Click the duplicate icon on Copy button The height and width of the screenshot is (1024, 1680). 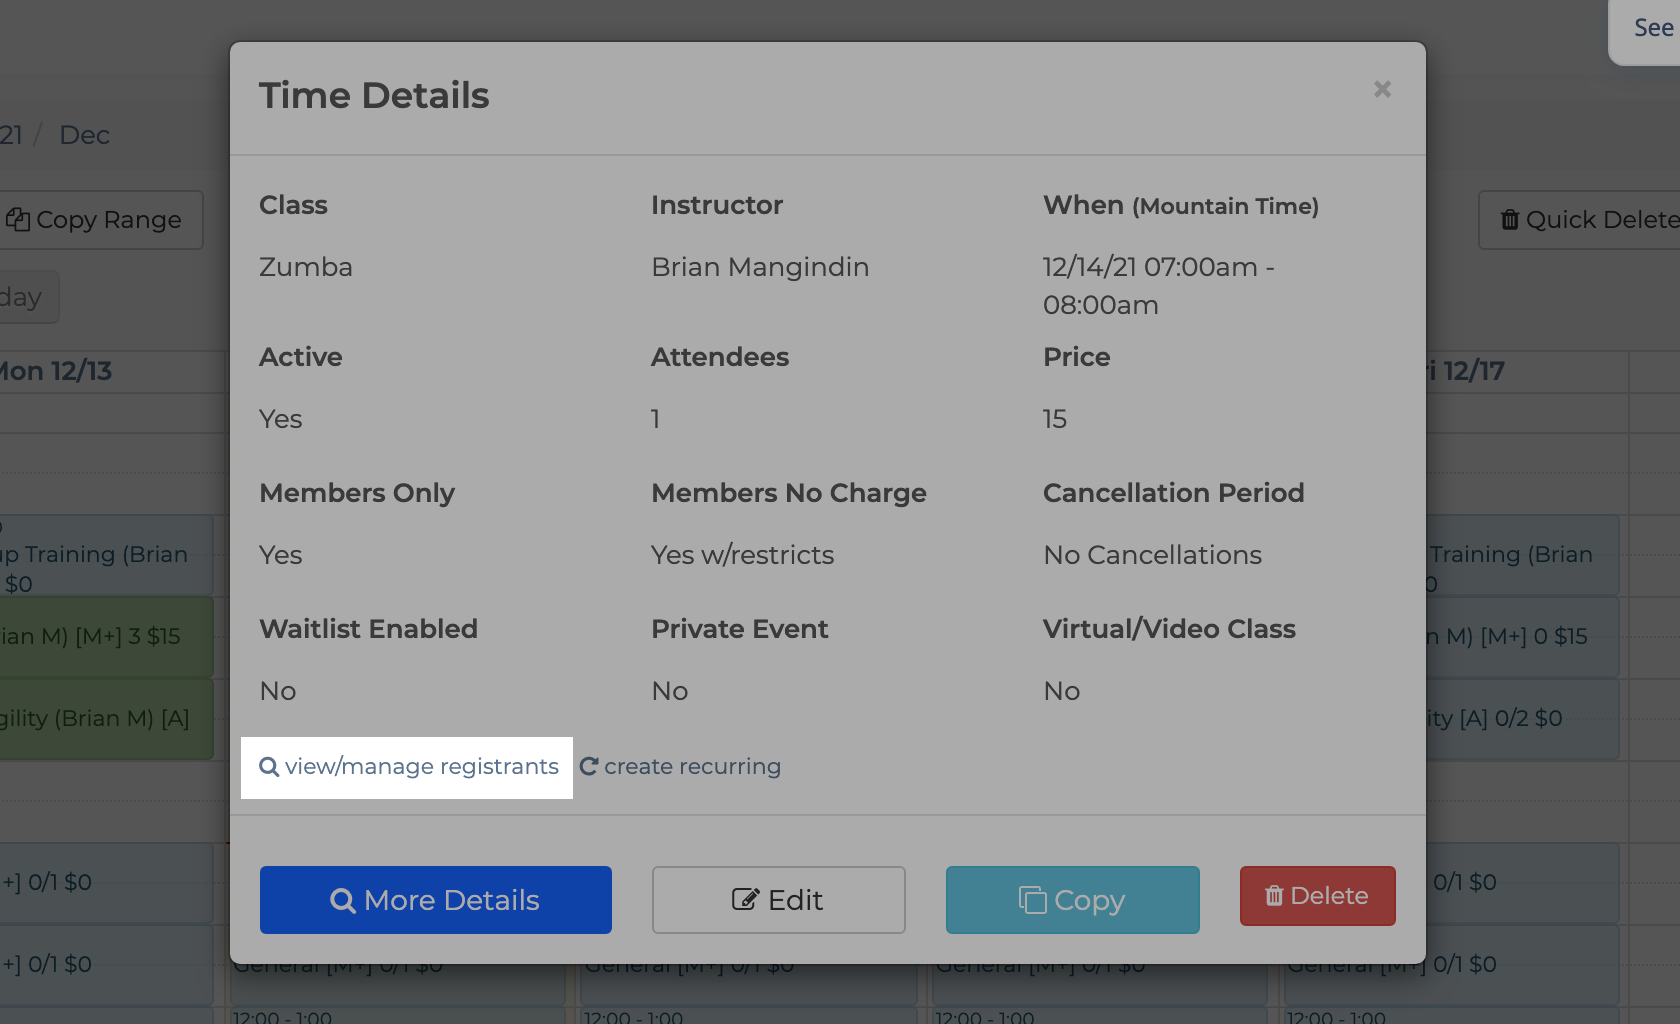[1032, 900]
